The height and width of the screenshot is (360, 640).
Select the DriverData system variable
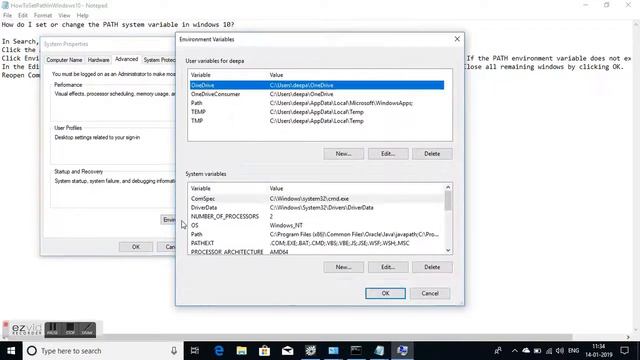tap(317, 207)
